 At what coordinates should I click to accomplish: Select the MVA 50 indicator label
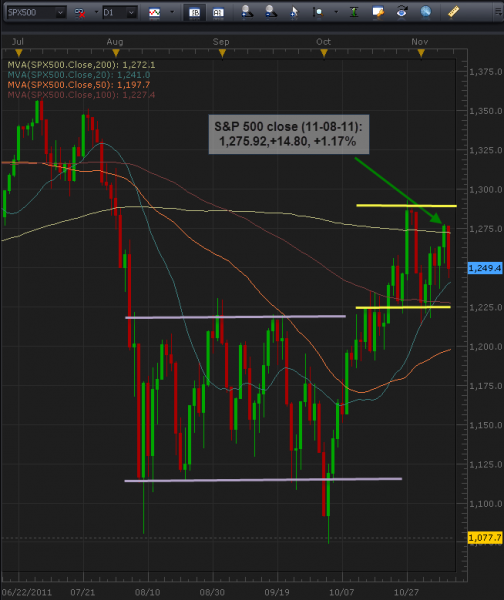pyautogui.click(x=79, y=85)
